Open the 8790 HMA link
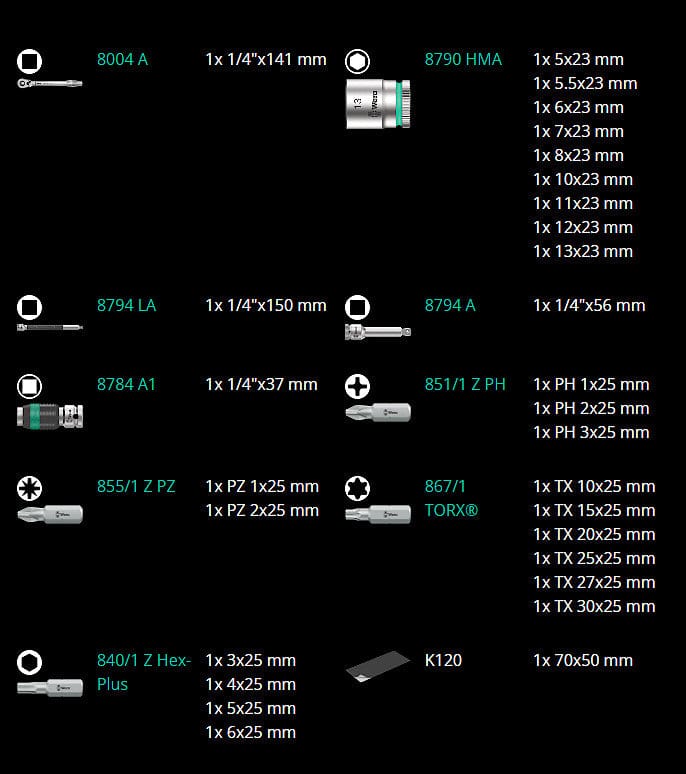This screenshot has height=774, width=686. pos(463,59)
